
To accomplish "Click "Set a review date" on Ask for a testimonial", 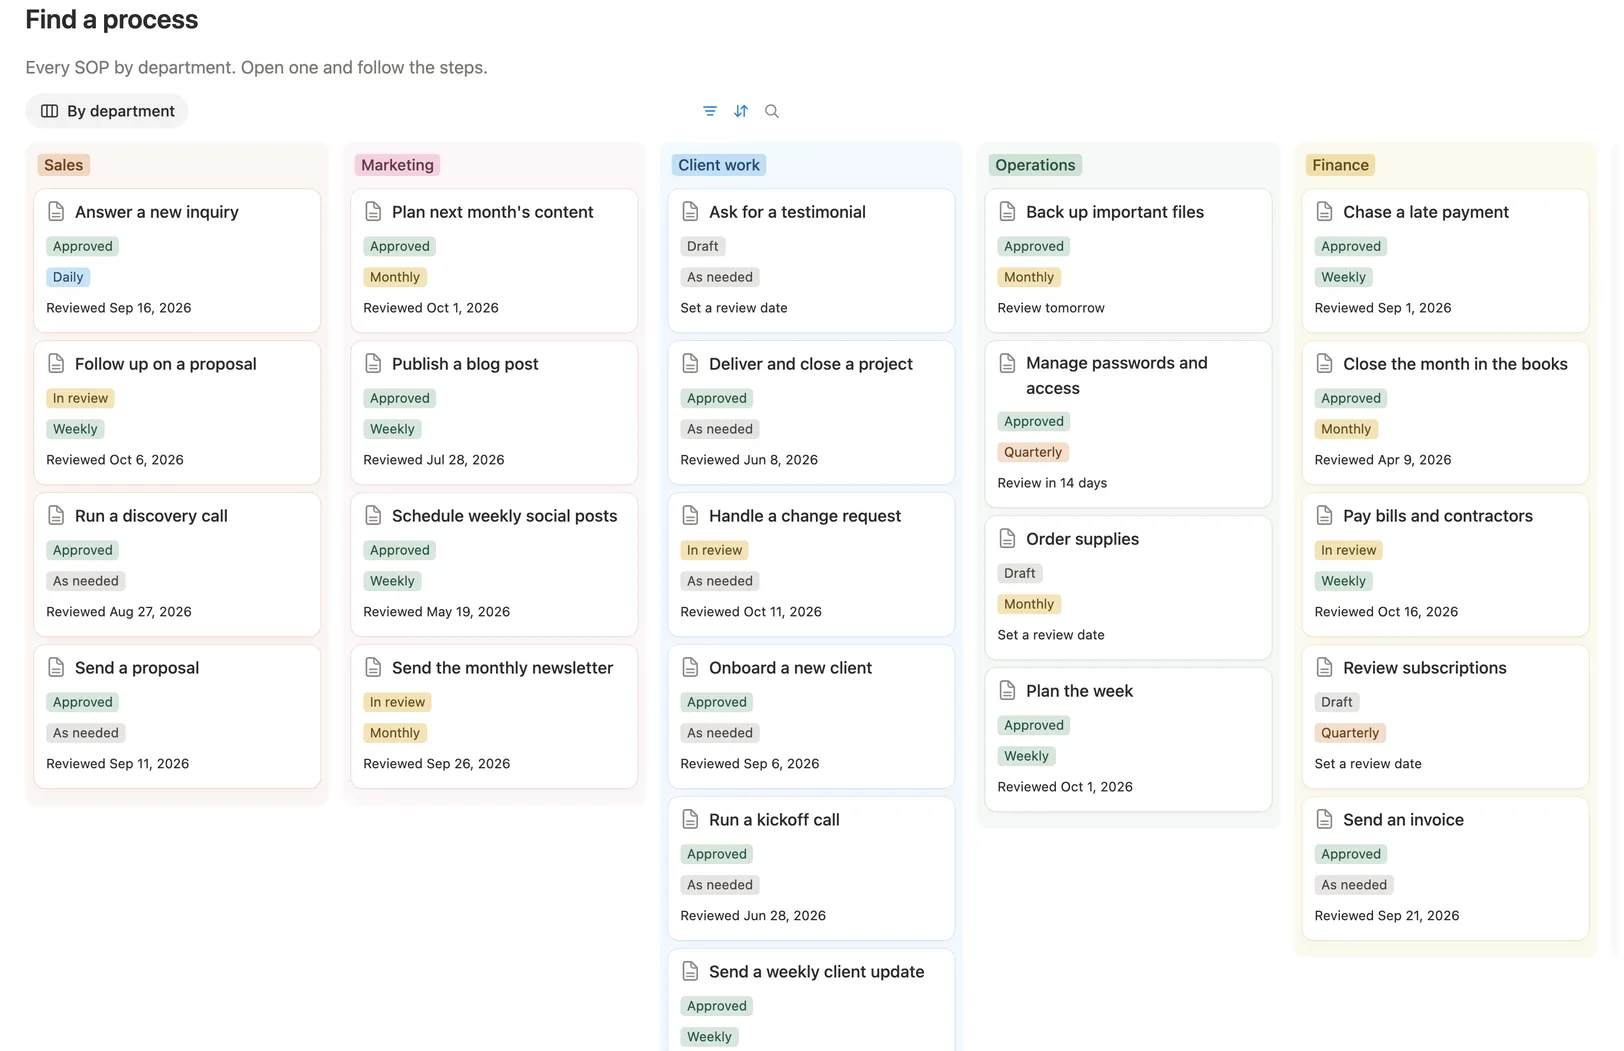I will pos(734,308).
